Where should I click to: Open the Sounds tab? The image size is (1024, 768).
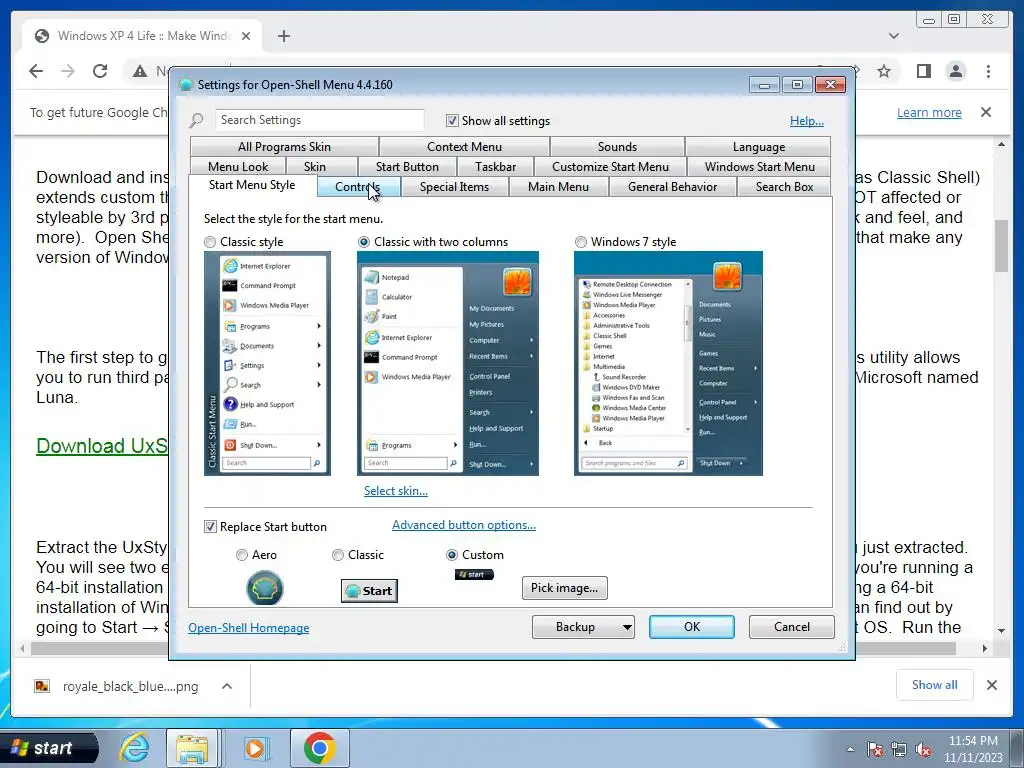click(x=617, y=146)
